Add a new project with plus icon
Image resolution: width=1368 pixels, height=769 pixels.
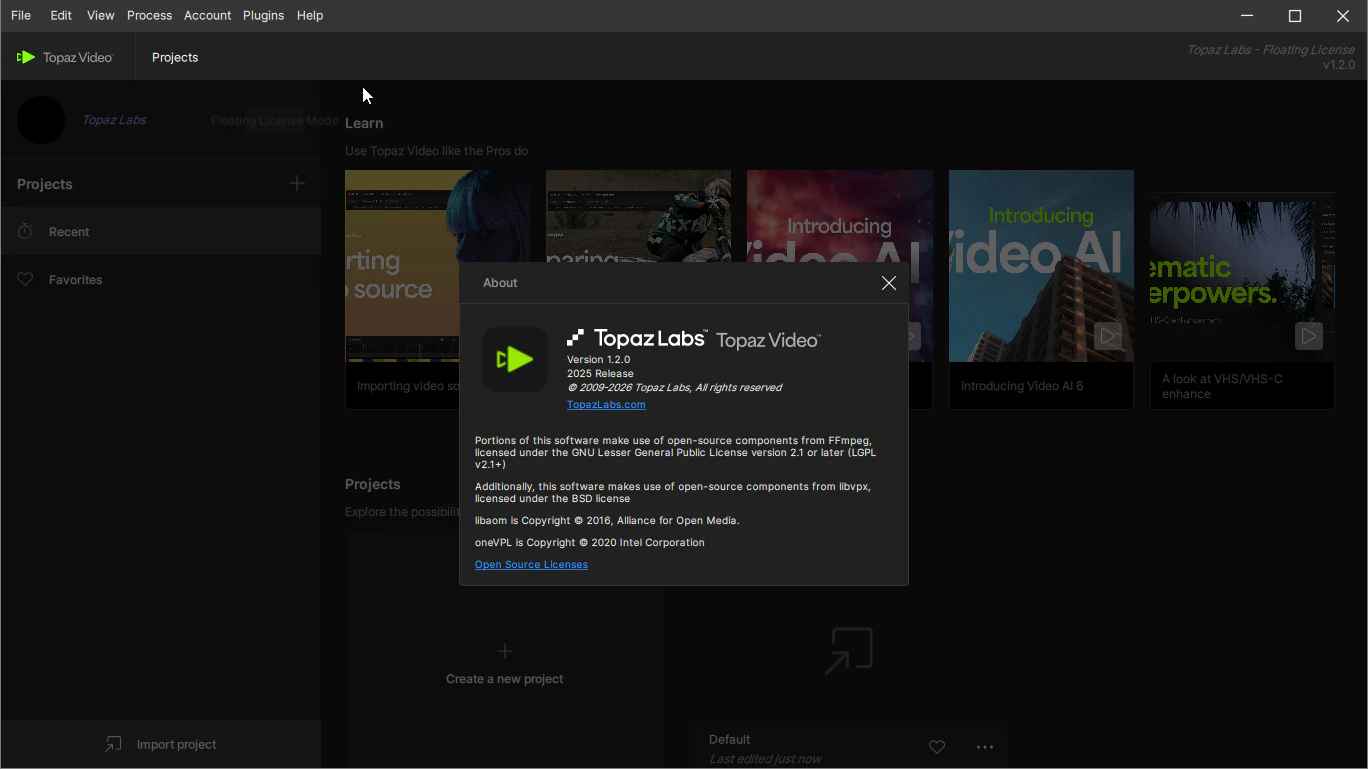[x=297, y=184]
